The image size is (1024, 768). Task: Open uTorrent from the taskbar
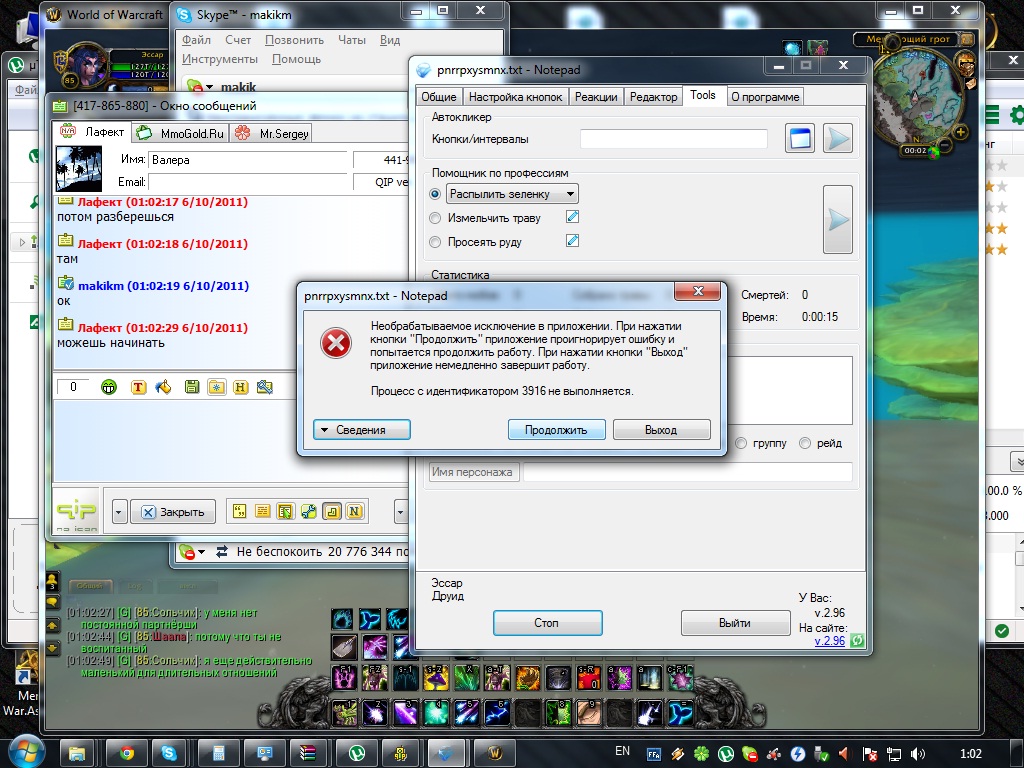(x=357, y=754)
